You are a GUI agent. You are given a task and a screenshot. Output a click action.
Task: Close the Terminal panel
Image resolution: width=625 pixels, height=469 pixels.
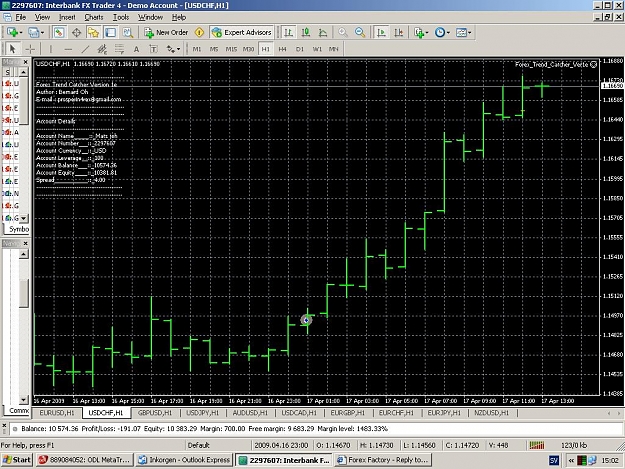tap(4, 426)
